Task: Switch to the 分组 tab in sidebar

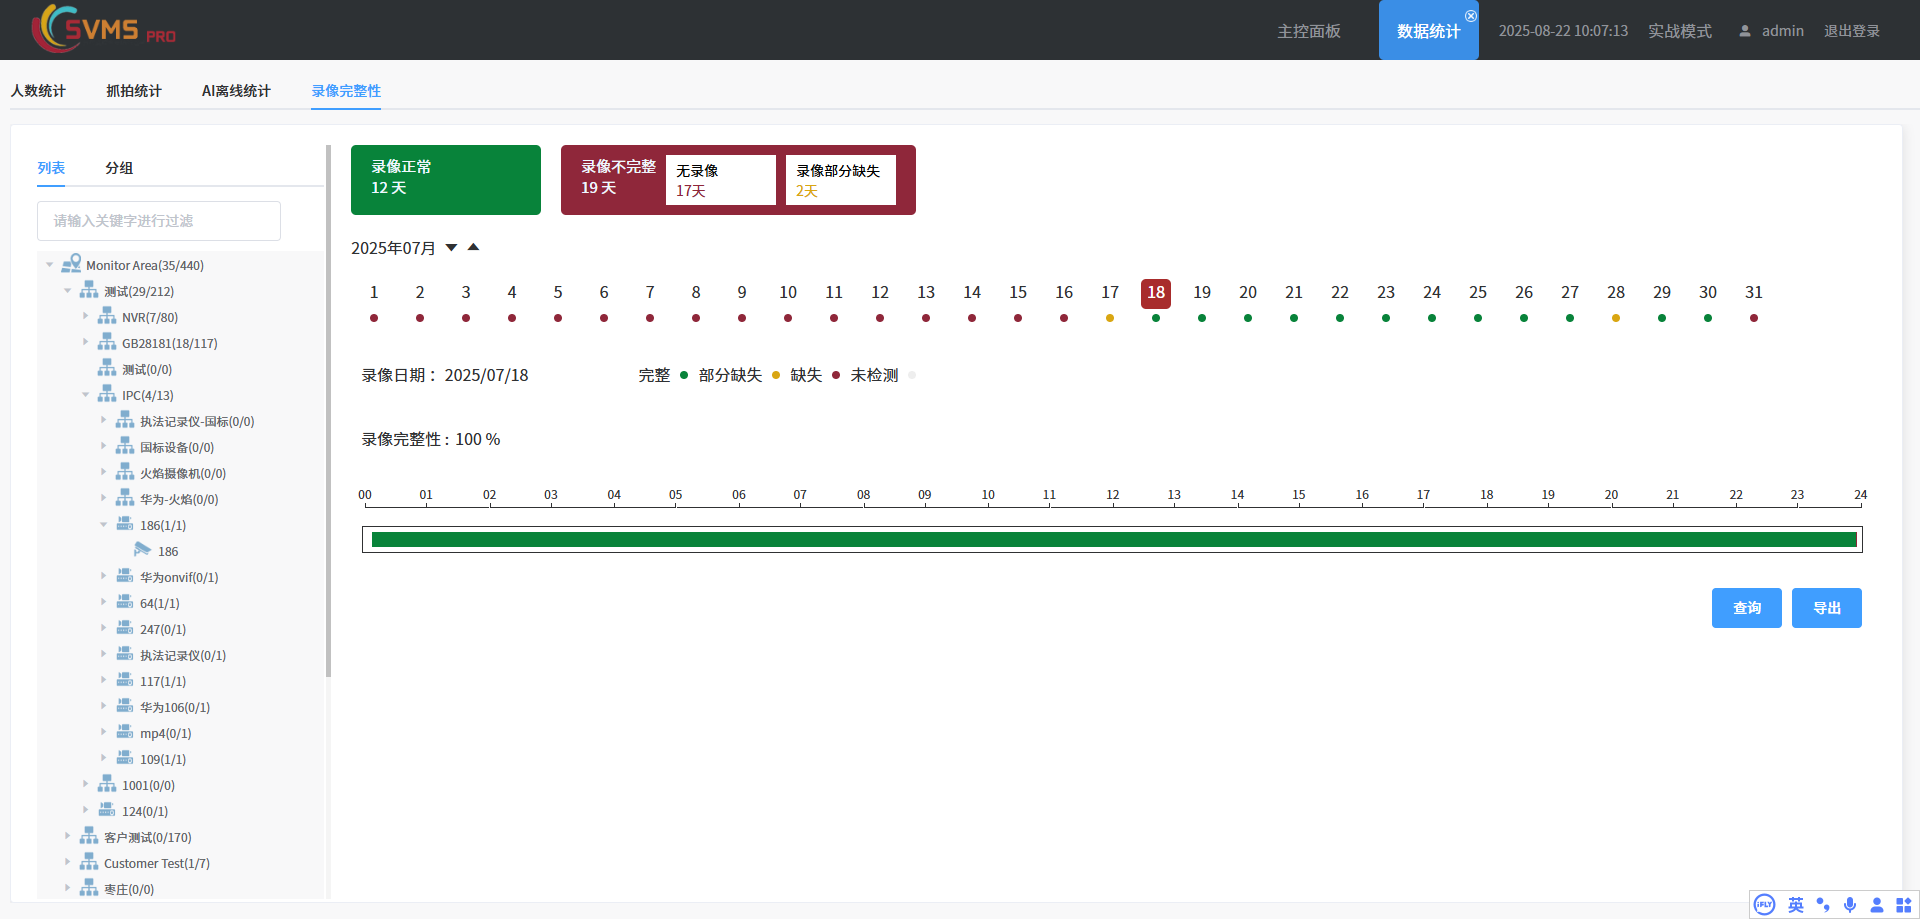Action: 119,168
